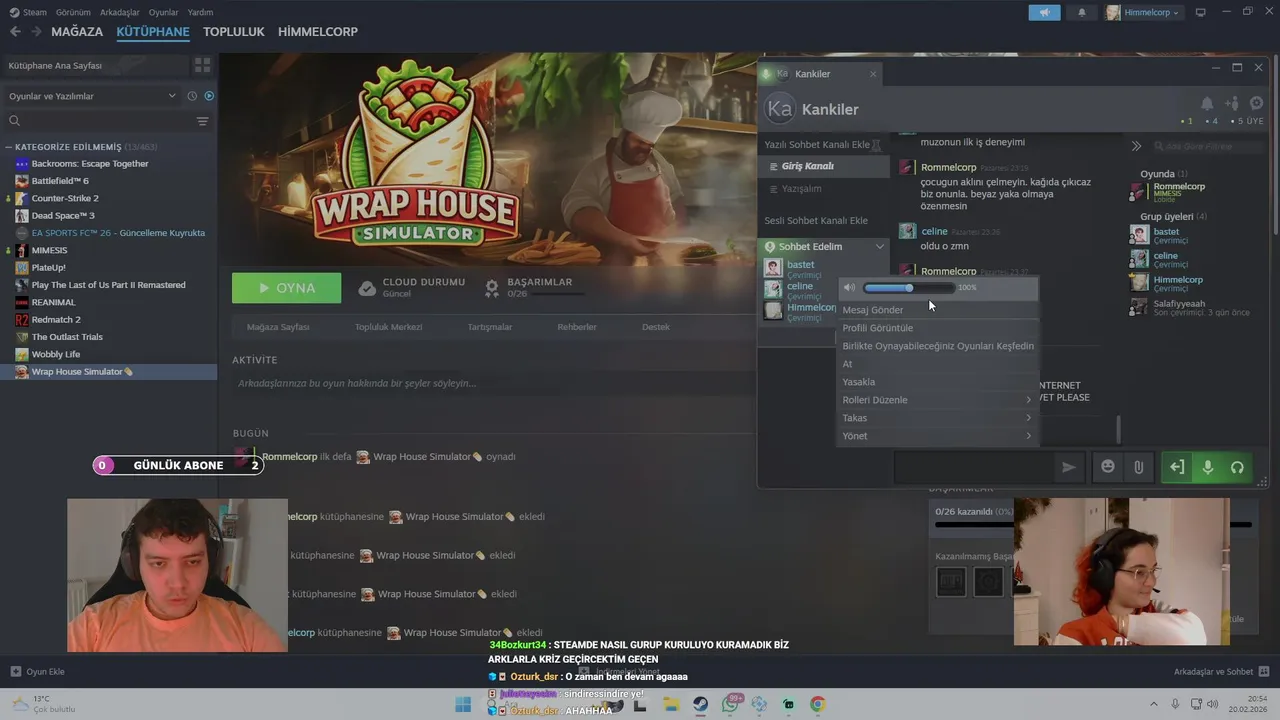Open Himmelcorp account dropdown
1280x720 pixels.
[1143, 13]
